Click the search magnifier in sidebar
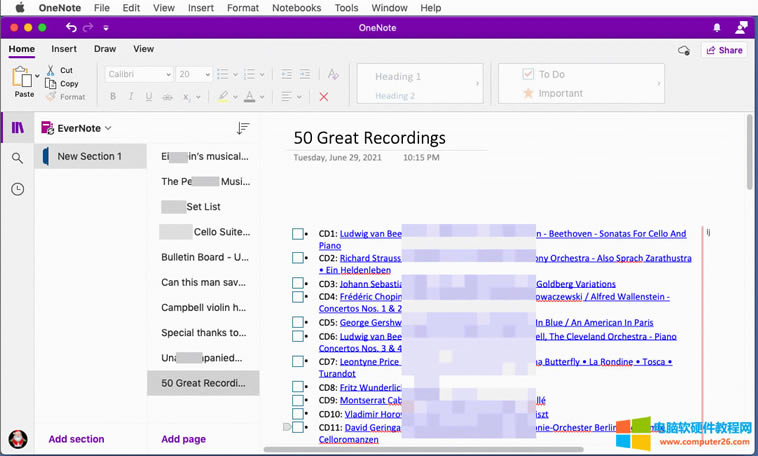The height and width of the screenshot is (456, 758). 17,158
